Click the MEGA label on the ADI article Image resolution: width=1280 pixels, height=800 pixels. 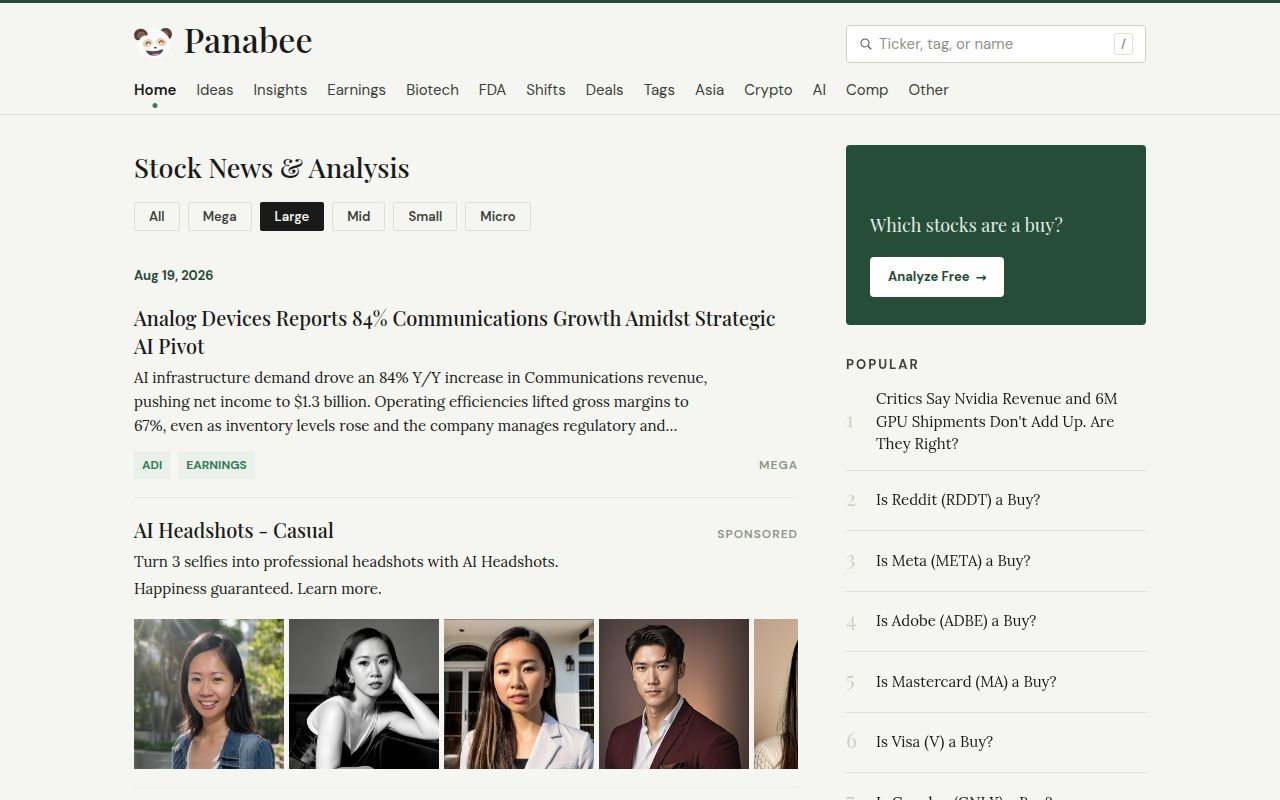[x=778, y=465]
